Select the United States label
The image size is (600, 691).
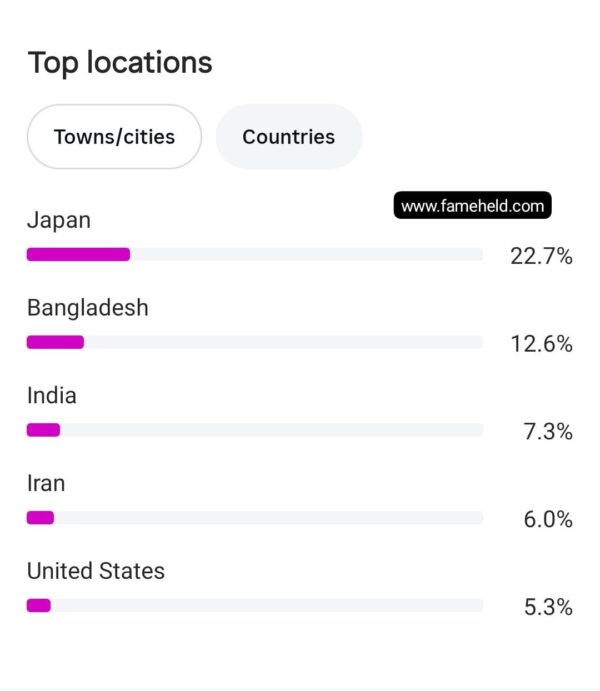(96, 571)
